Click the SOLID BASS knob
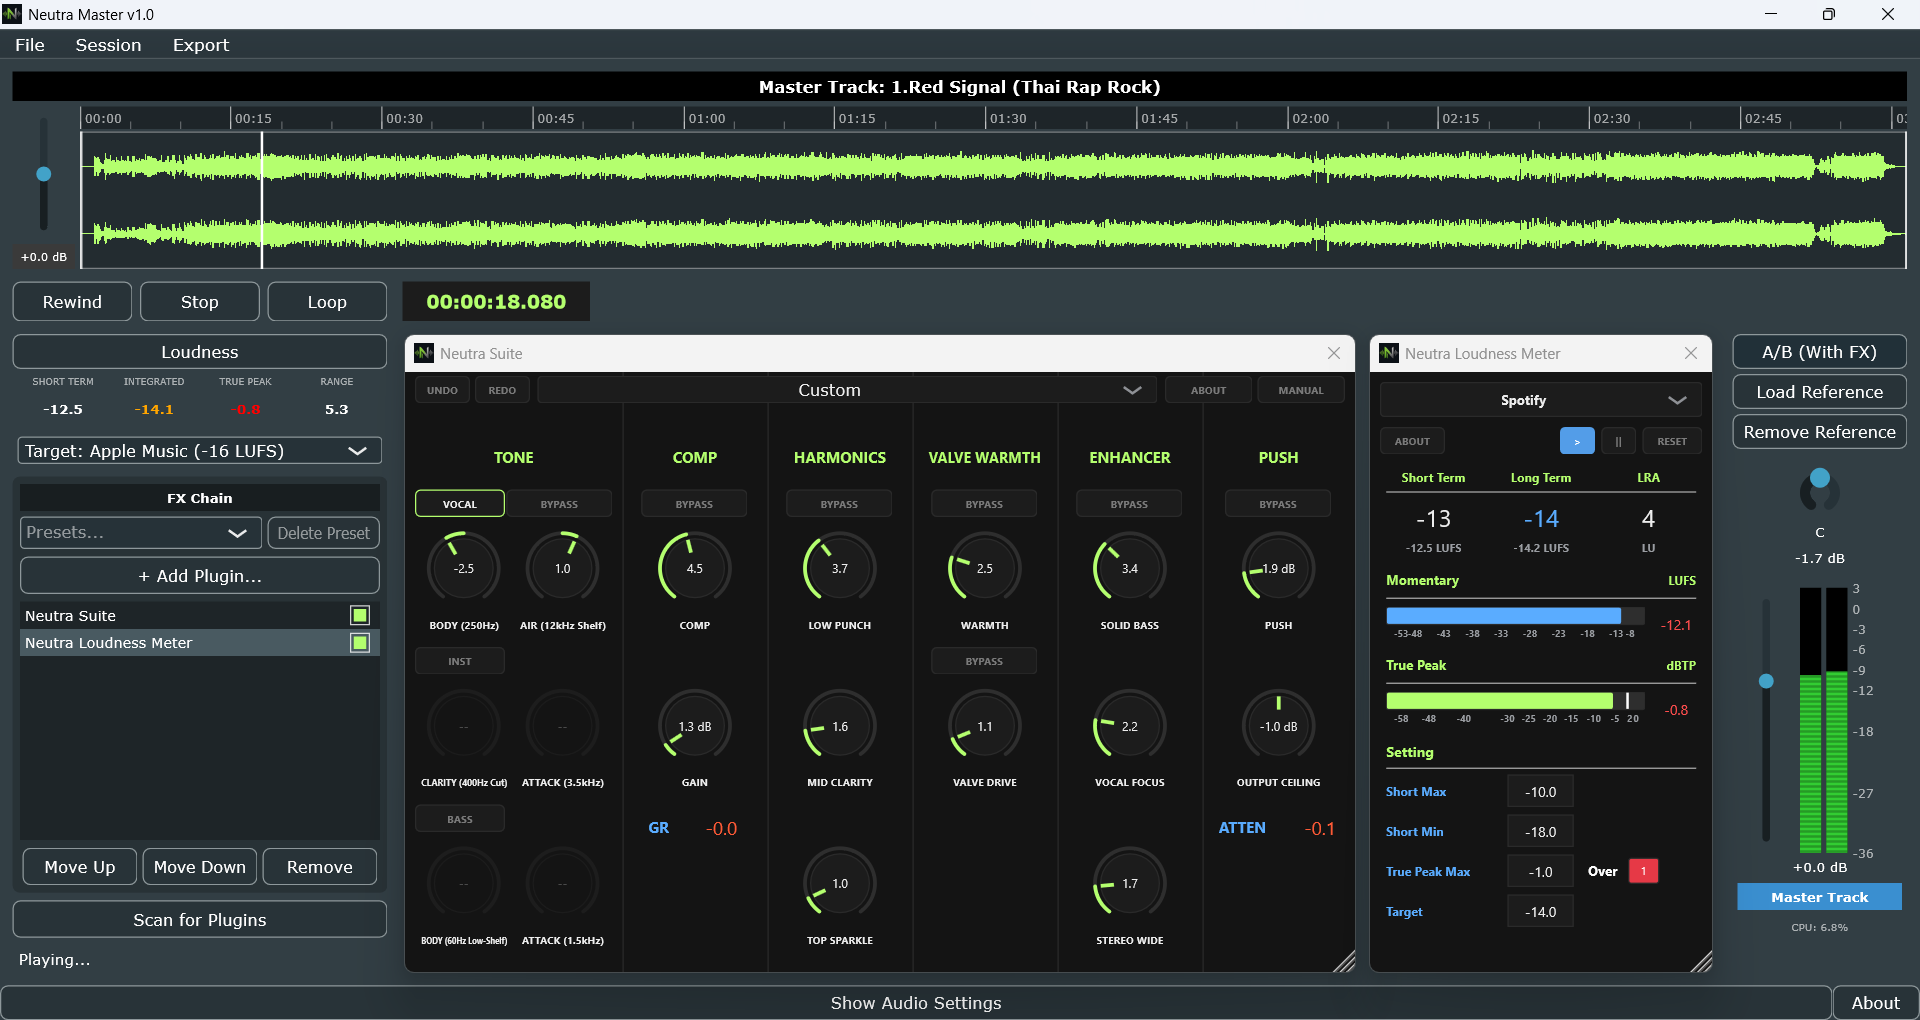 pyautogui.click(x=1130, y=568)
